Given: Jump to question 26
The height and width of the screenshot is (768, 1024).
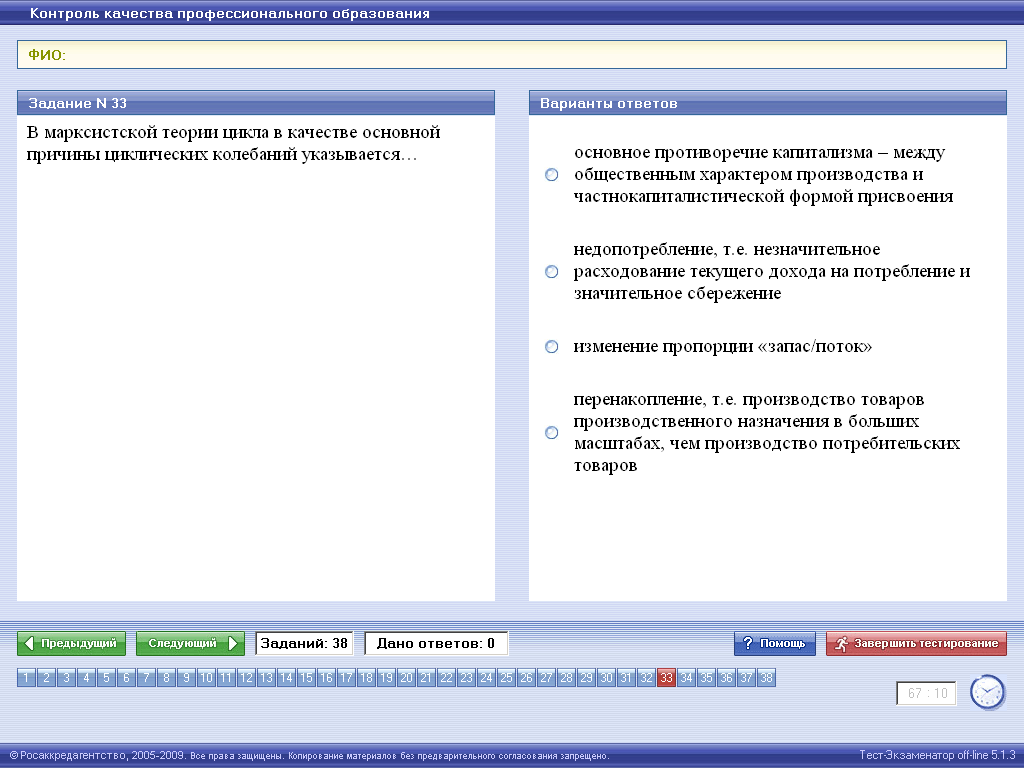Looking at the screenshot, I should coord(526,678).
